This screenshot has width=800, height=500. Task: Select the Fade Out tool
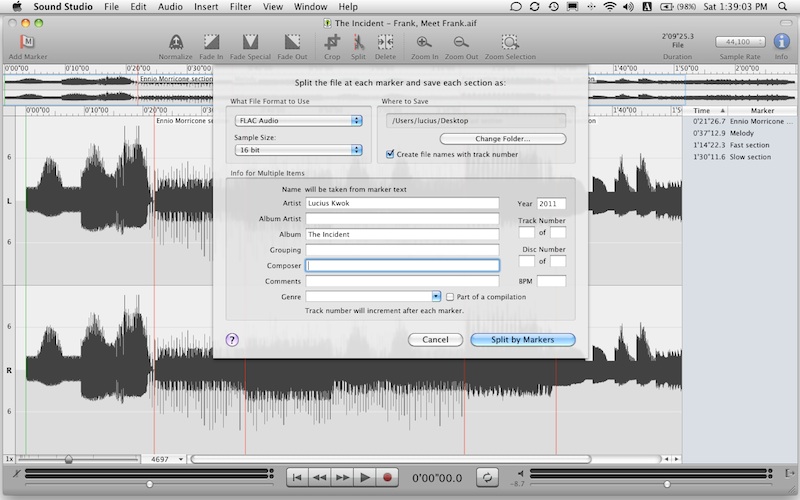pos(291,42)
